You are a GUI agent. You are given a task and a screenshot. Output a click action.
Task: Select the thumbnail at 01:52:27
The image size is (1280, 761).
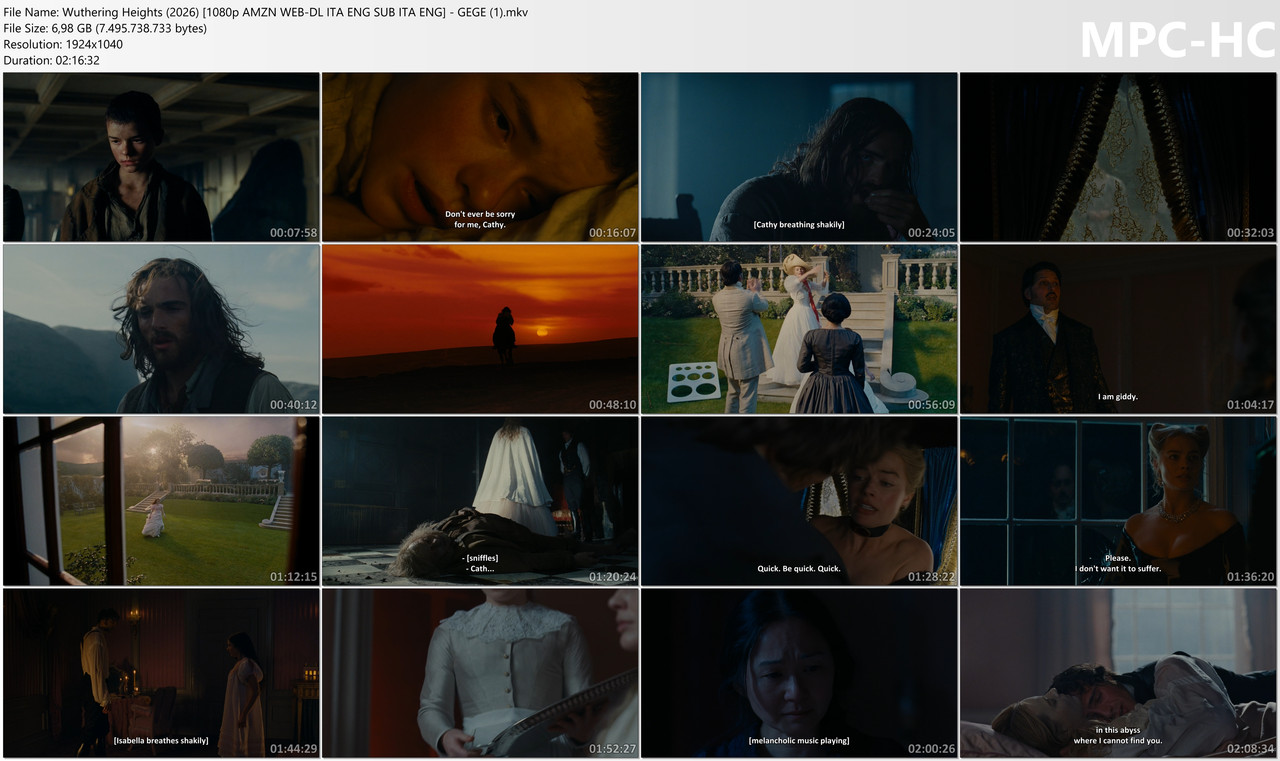coord(480,673)
